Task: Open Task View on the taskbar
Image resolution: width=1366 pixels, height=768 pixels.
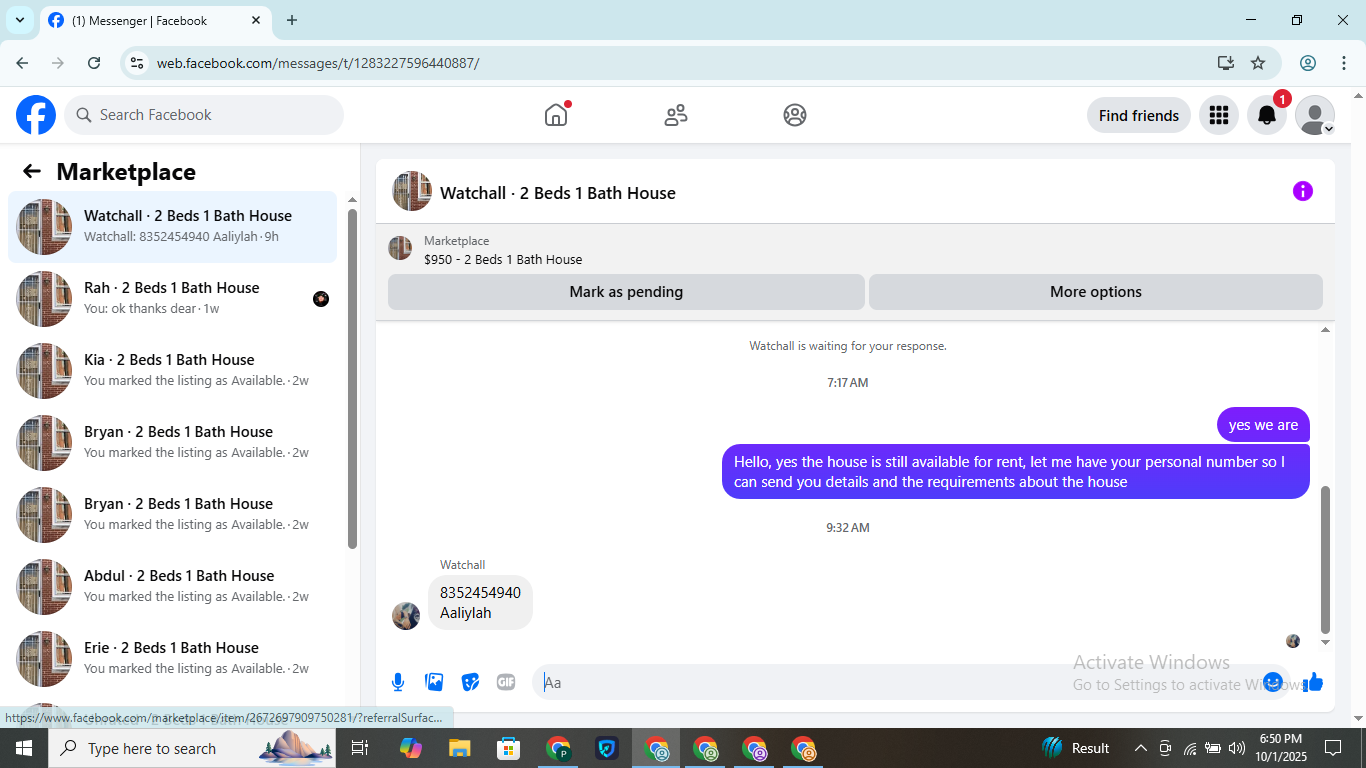Action: click(360, 748)
